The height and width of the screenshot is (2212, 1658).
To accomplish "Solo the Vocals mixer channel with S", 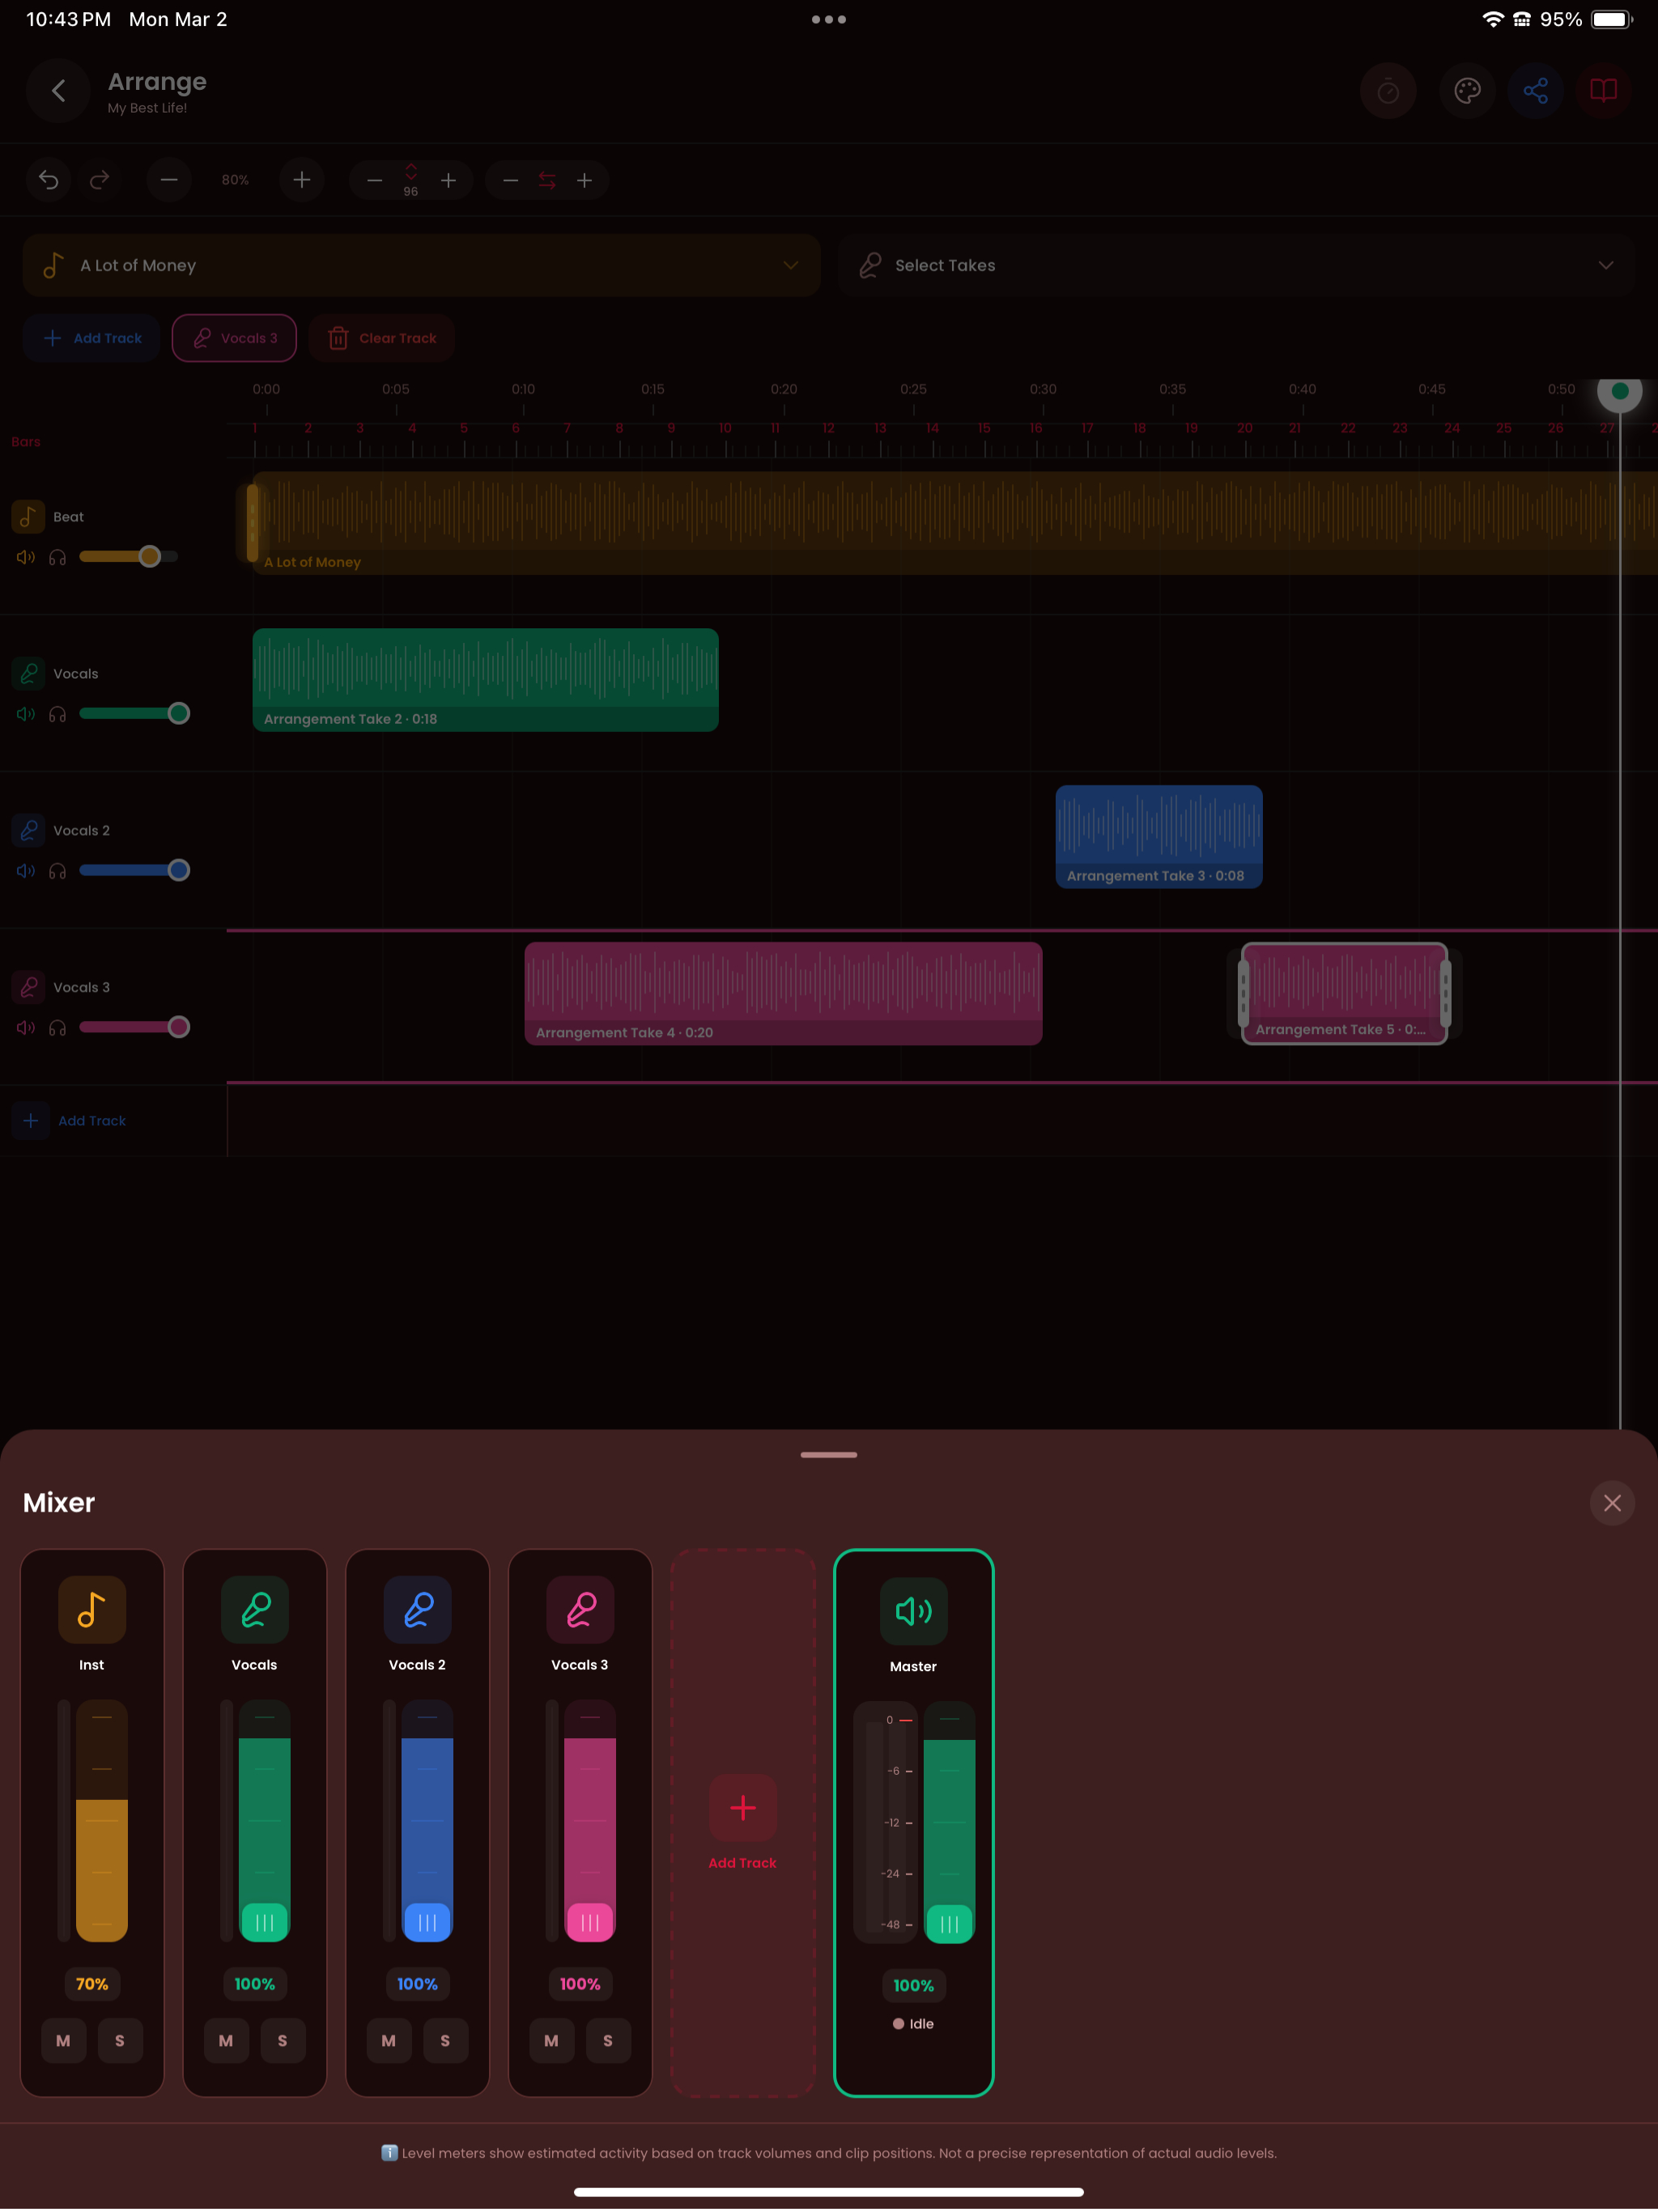I will (283, 2041).
